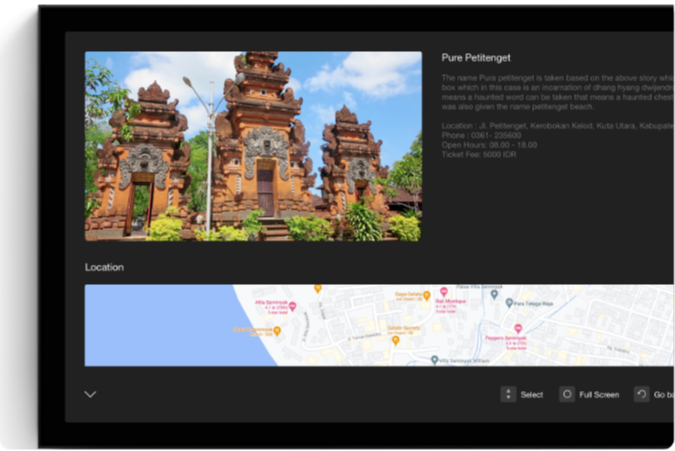Click the Gelato Secrets orange map pin

tap(396, 340)
